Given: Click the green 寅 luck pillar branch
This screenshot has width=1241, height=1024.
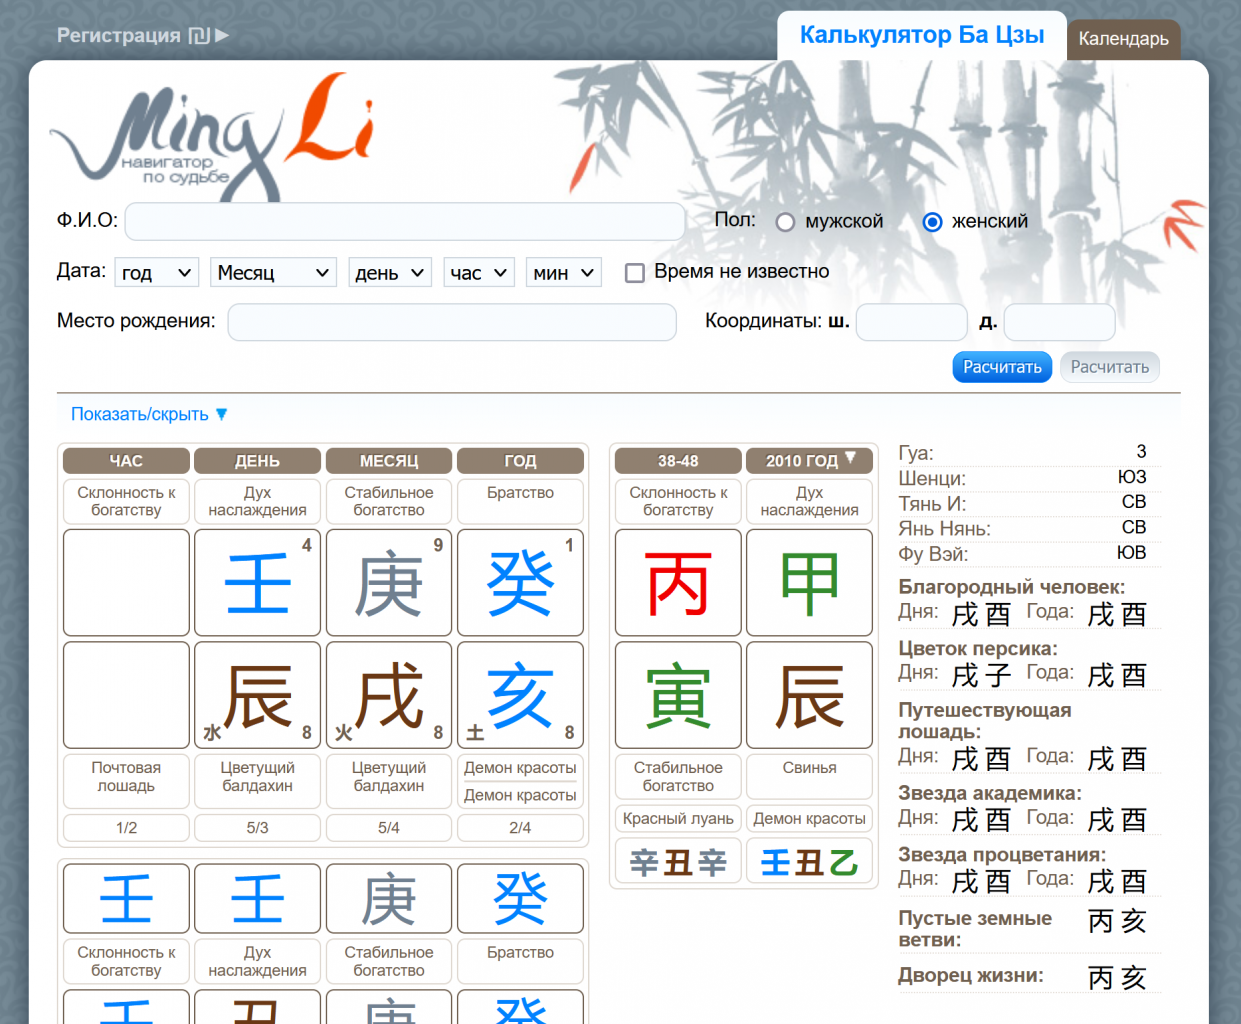Looking at the screenshot, I should [x=678, y=696].
